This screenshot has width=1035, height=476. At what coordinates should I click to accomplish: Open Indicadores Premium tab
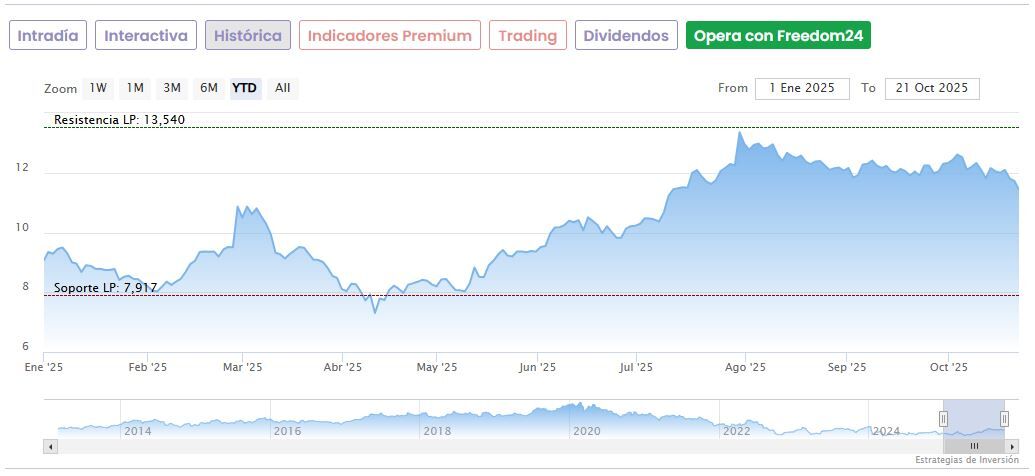pos(389,36)
